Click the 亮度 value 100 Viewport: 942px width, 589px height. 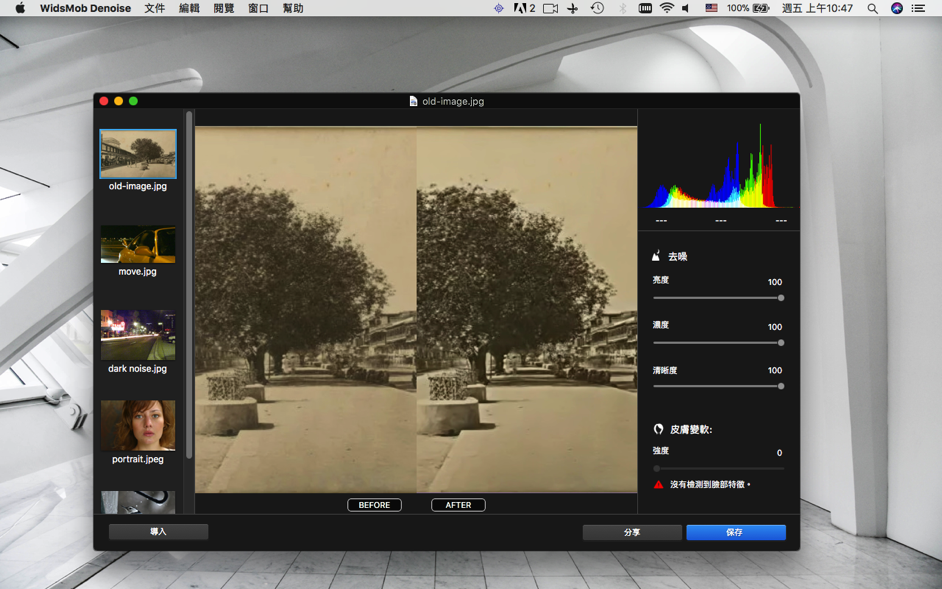point(775,282)
